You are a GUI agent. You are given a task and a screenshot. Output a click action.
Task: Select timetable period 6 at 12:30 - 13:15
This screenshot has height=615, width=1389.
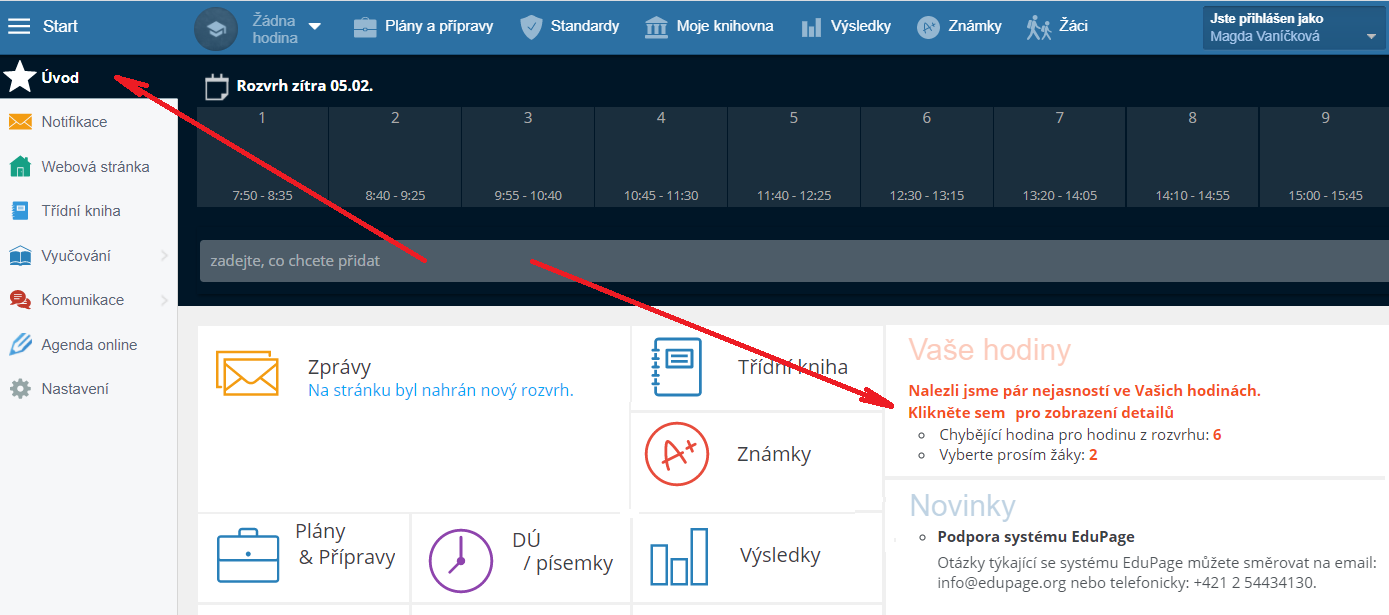(927, 157)
